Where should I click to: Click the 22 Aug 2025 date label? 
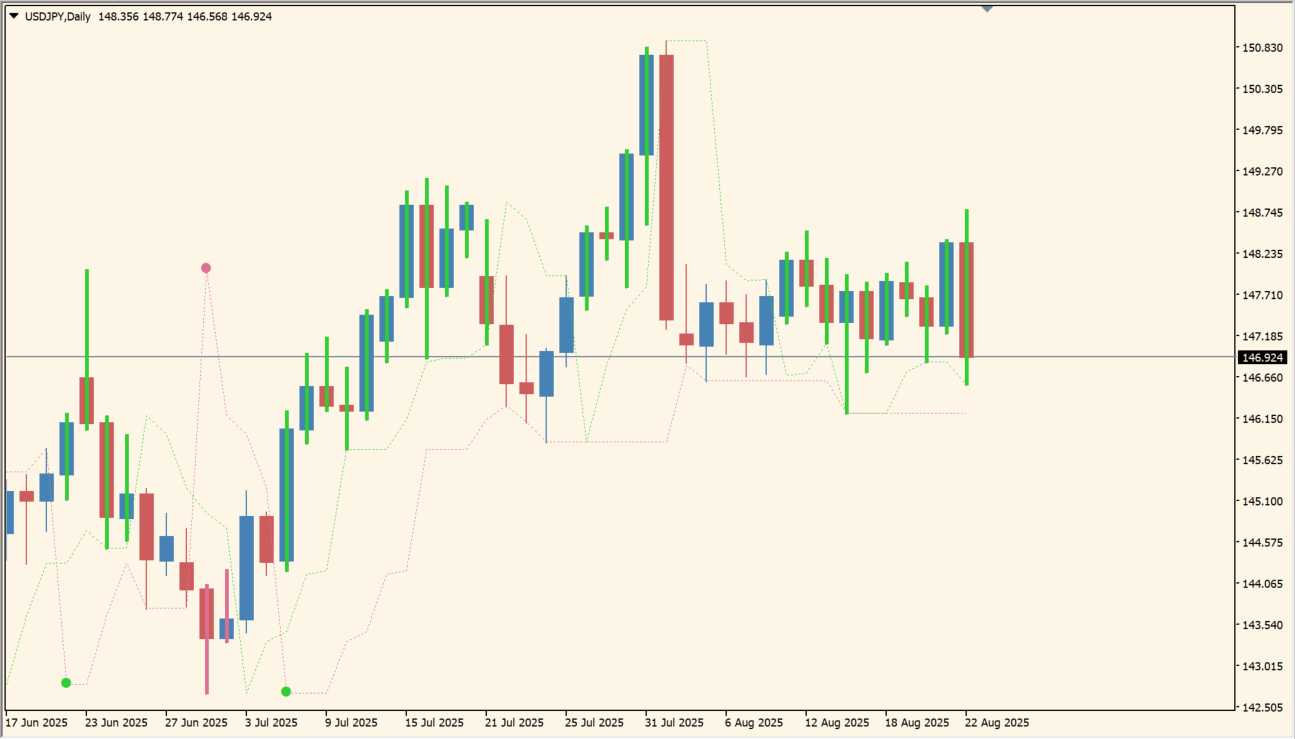click(997, 723)
